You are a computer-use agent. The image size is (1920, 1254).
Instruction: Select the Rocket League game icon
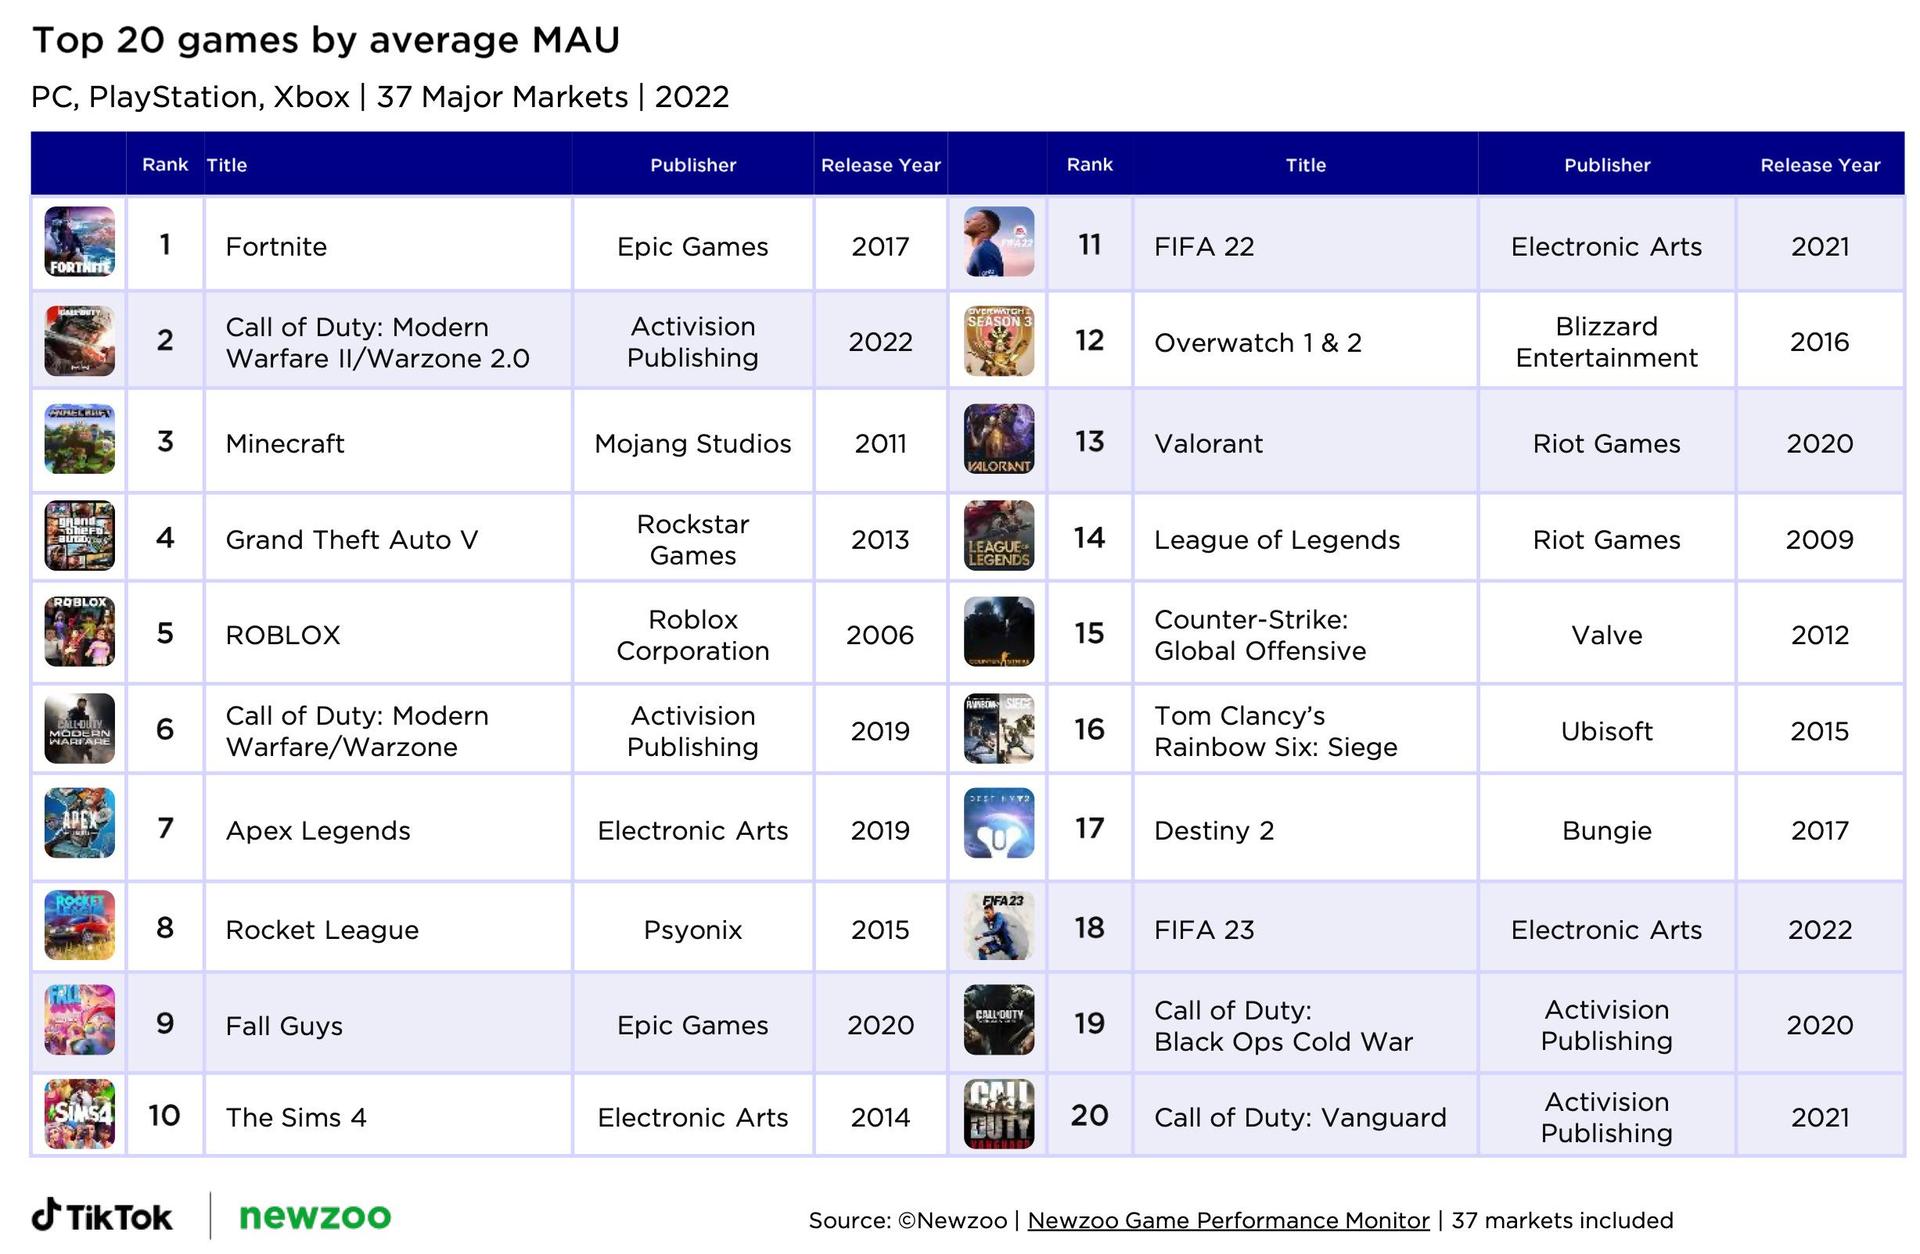[x=79, y=925]
